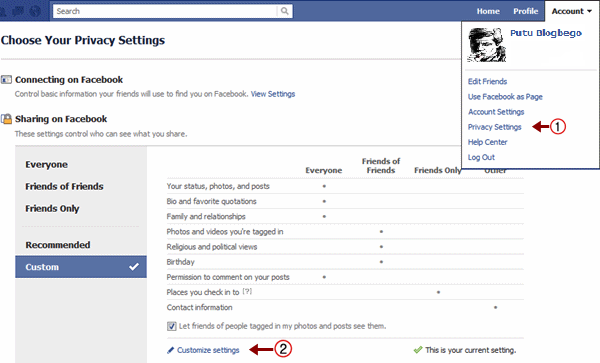Select the Custom privacy preset
The width and height of the screenshot is (600, 363).
coord(81,267)
